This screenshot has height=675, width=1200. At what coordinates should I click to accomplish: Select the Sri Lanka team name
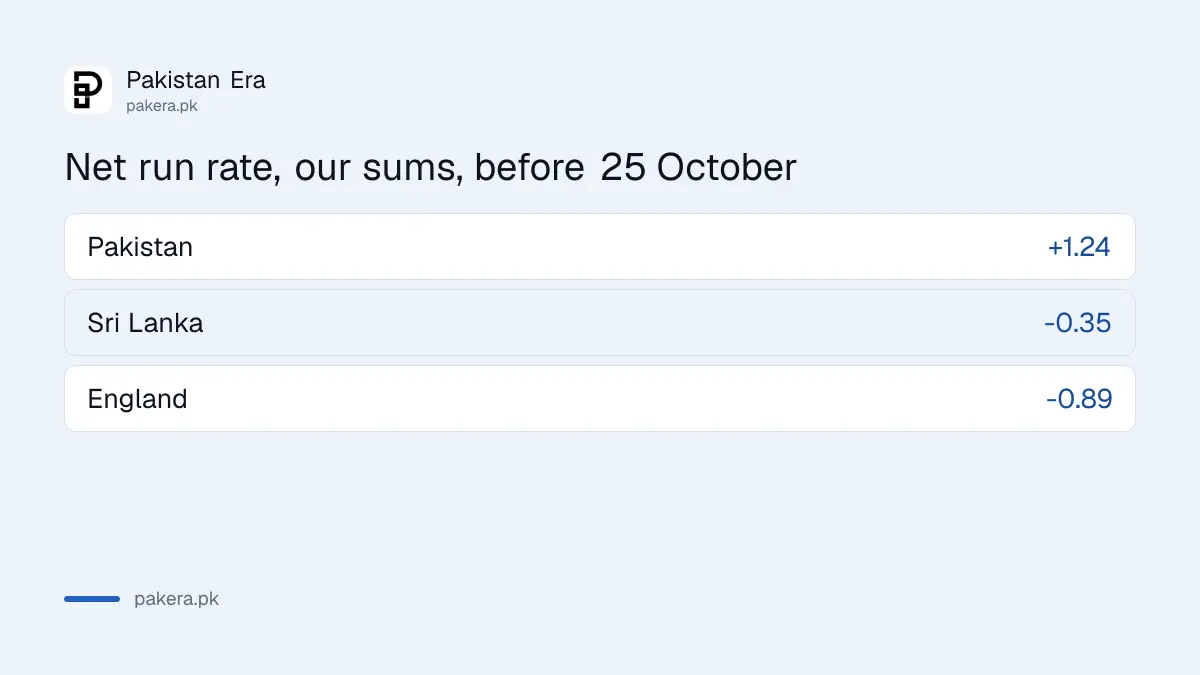point(145,323)
